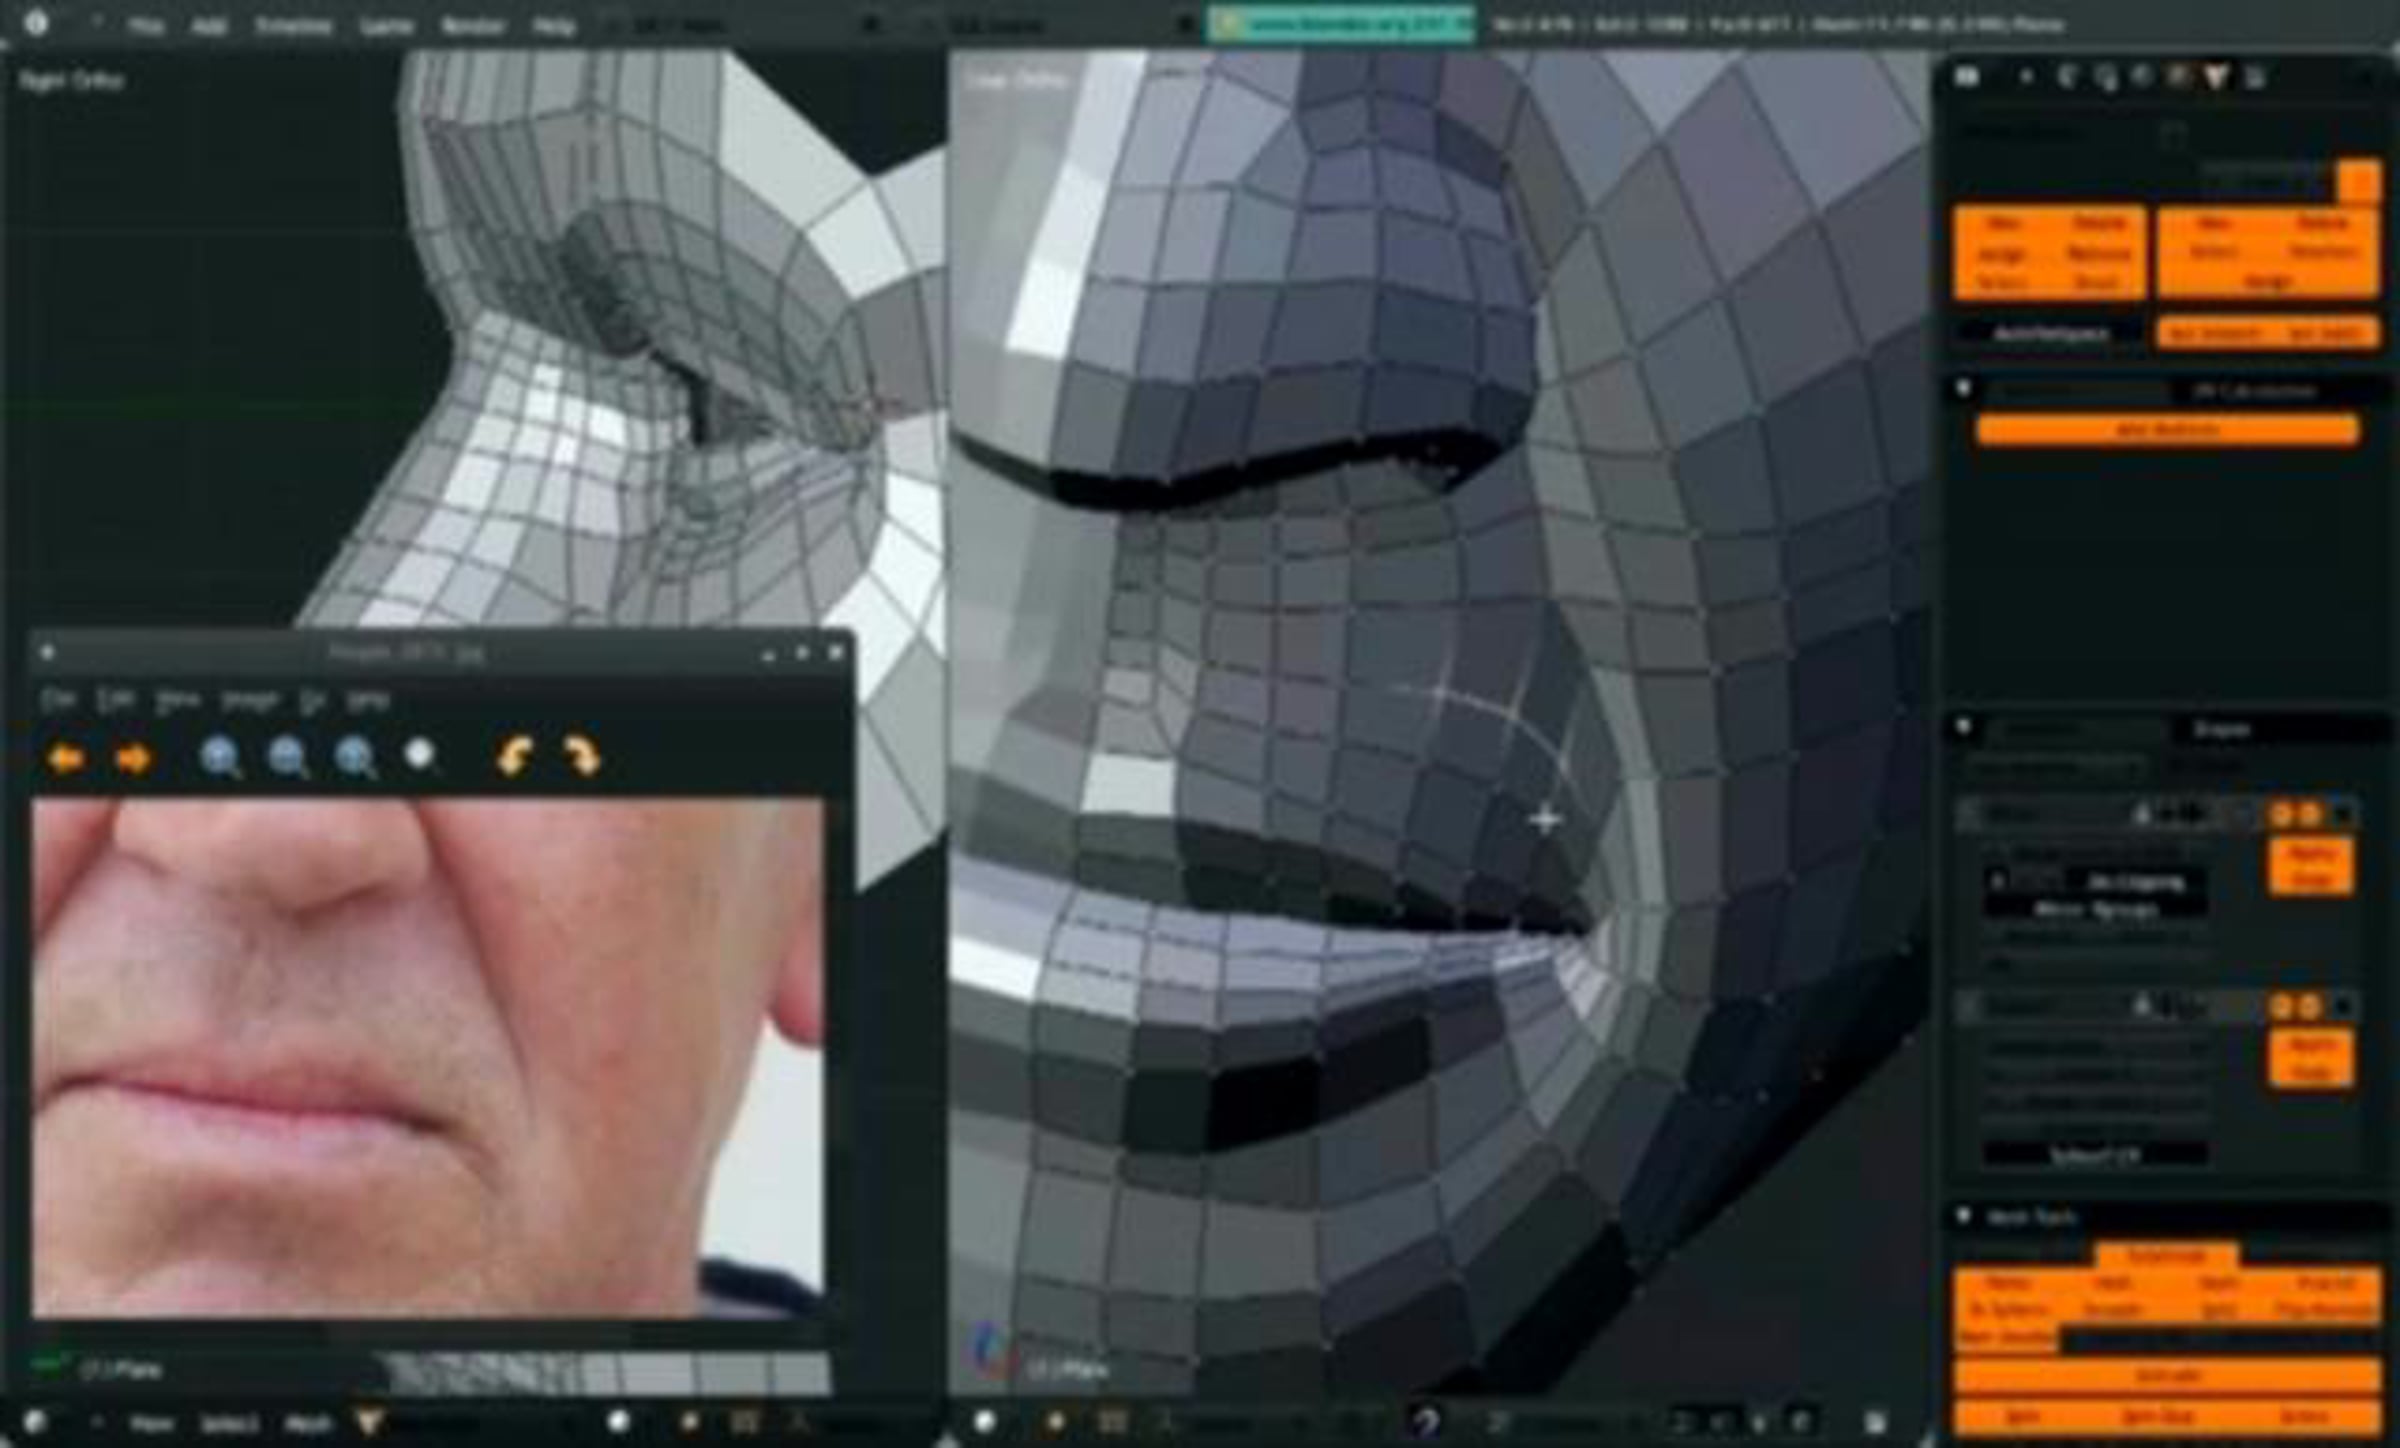The height and width of the screenshot is (1448, 2400).
Task: Select the Editing context icon
Action: pyautogui.click(x=2216, y=77)
